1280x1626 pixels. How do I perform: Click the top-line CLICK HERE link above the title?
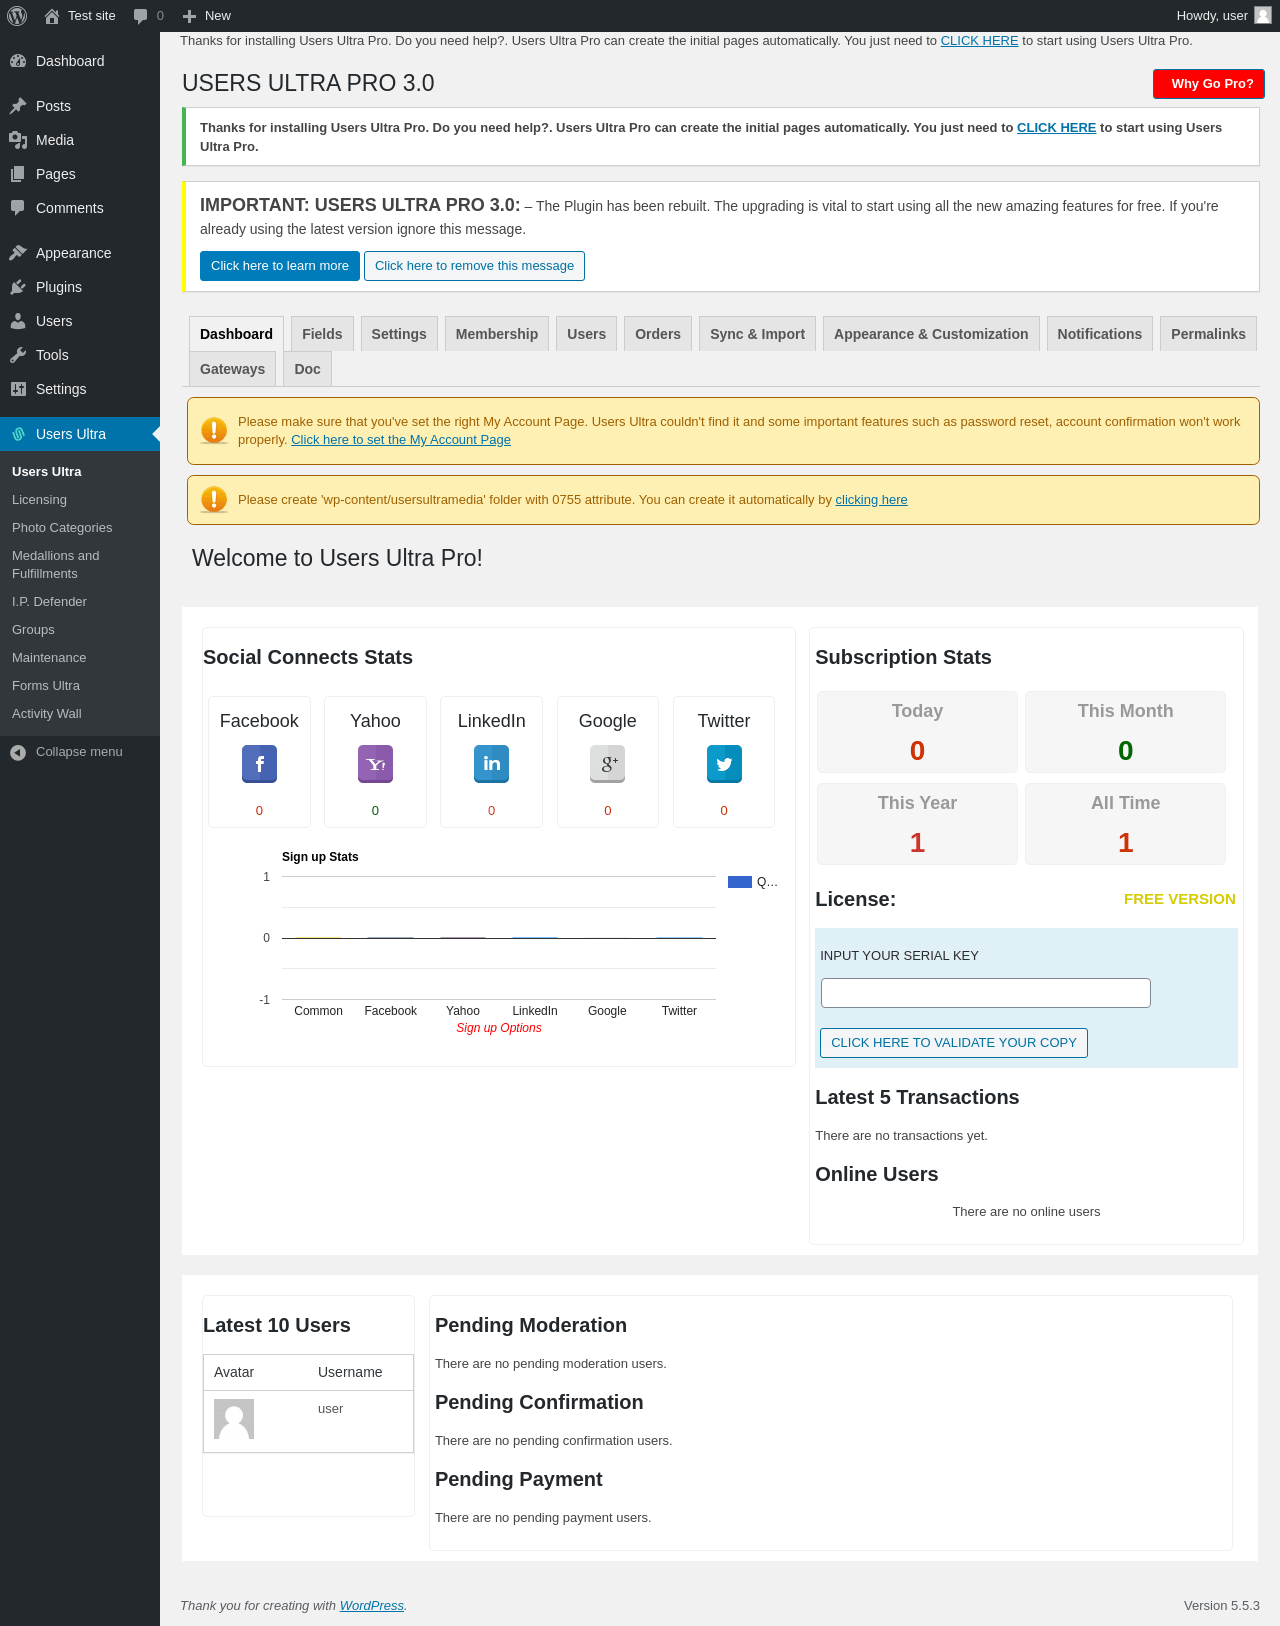click(x=979, y=41)
